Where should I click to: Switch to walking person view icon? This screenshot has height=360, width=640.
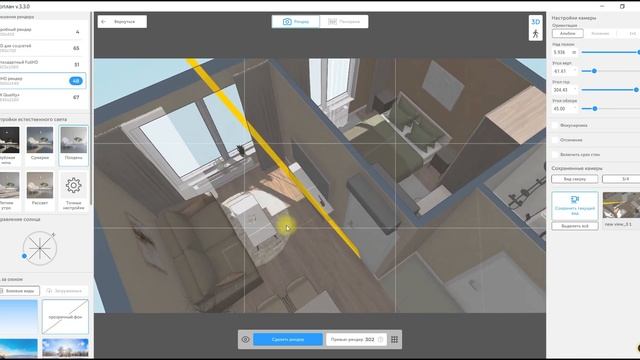[536, 34]
